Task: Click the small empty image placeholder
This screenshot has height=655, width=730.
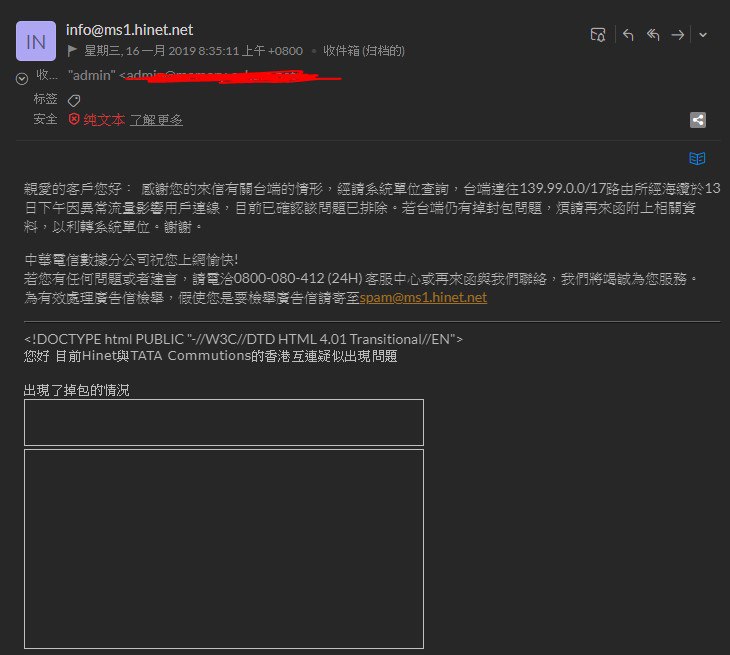Action: click(224, 422)
